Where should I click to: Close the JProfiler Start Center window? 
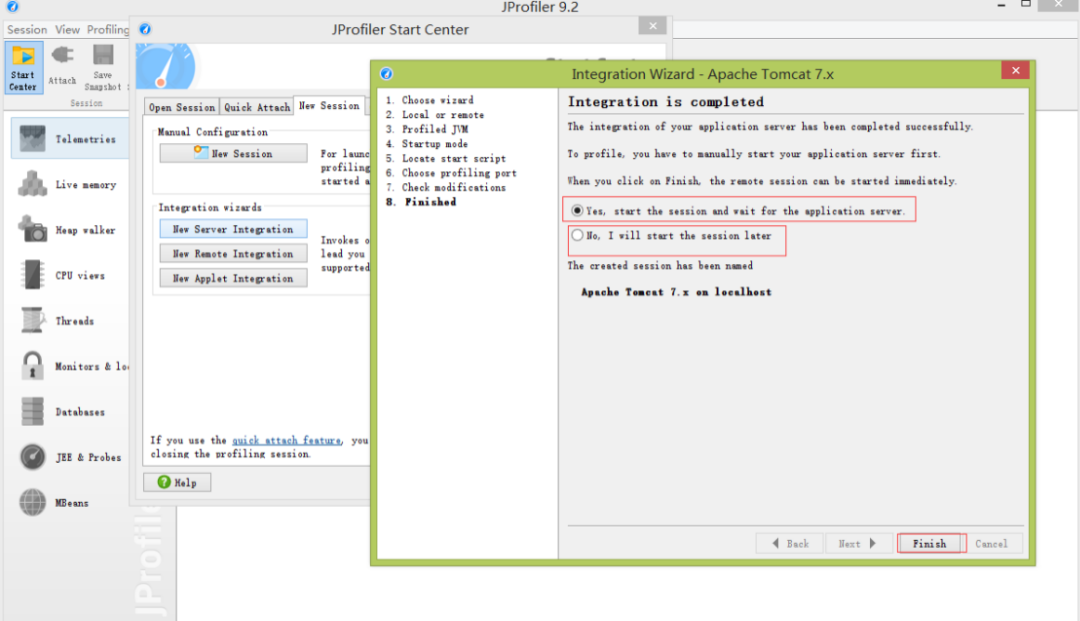click(652, 26)
